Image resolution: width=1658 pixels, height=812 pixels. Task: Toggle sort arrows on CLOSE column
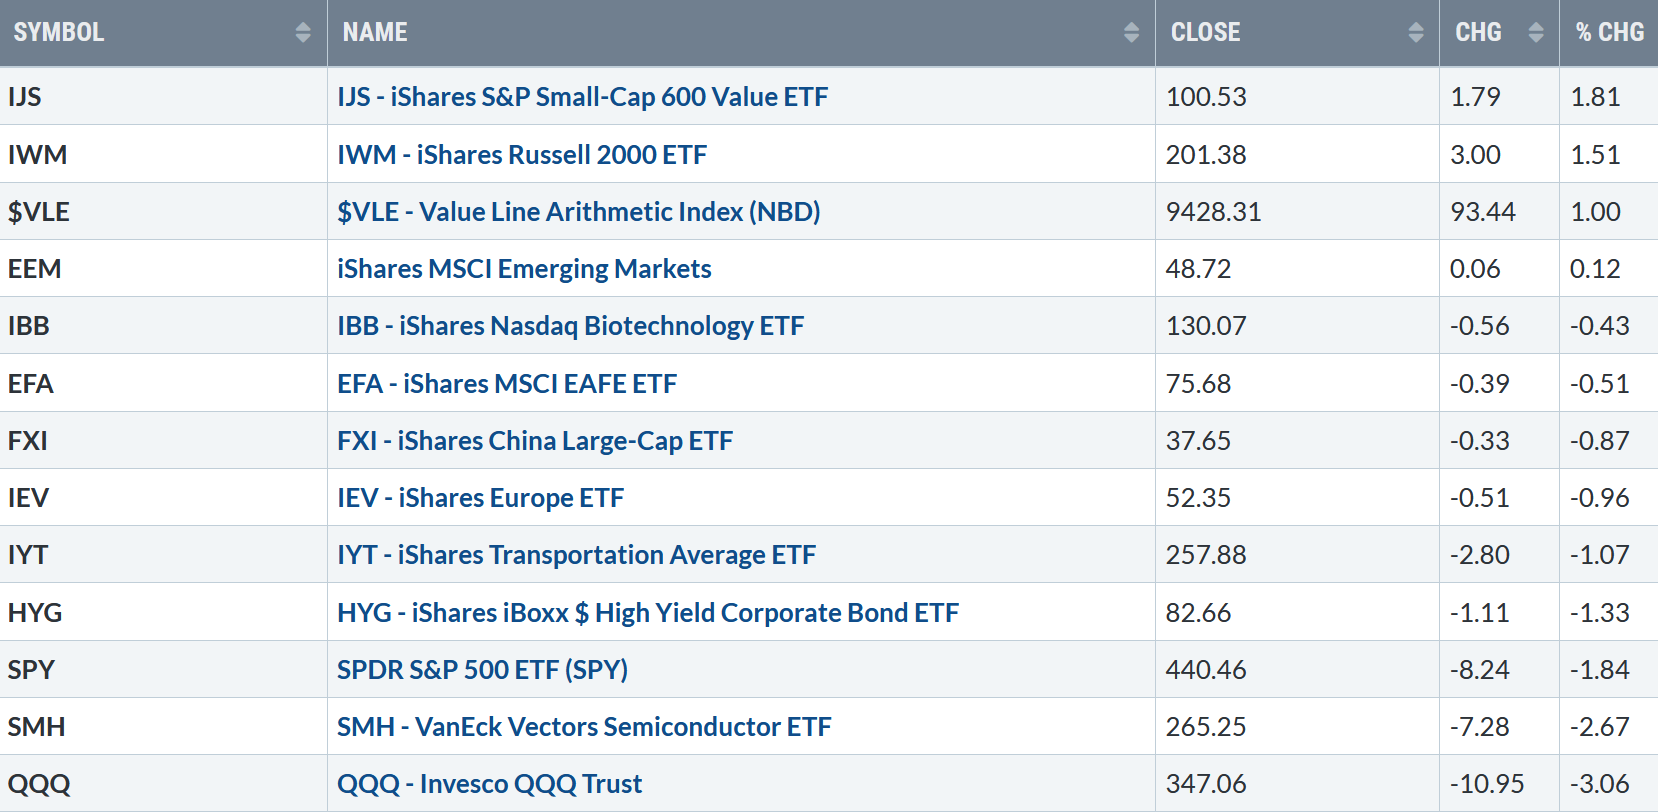(1415, 33)
